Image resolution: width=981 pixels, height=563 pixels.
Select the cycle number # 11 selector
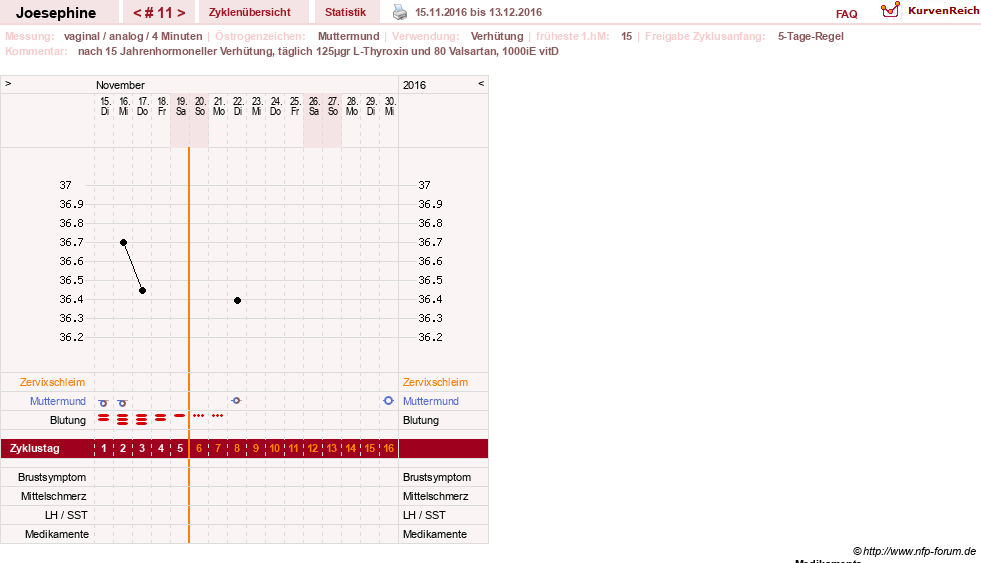pyautogui.click(x=159, y=13)
